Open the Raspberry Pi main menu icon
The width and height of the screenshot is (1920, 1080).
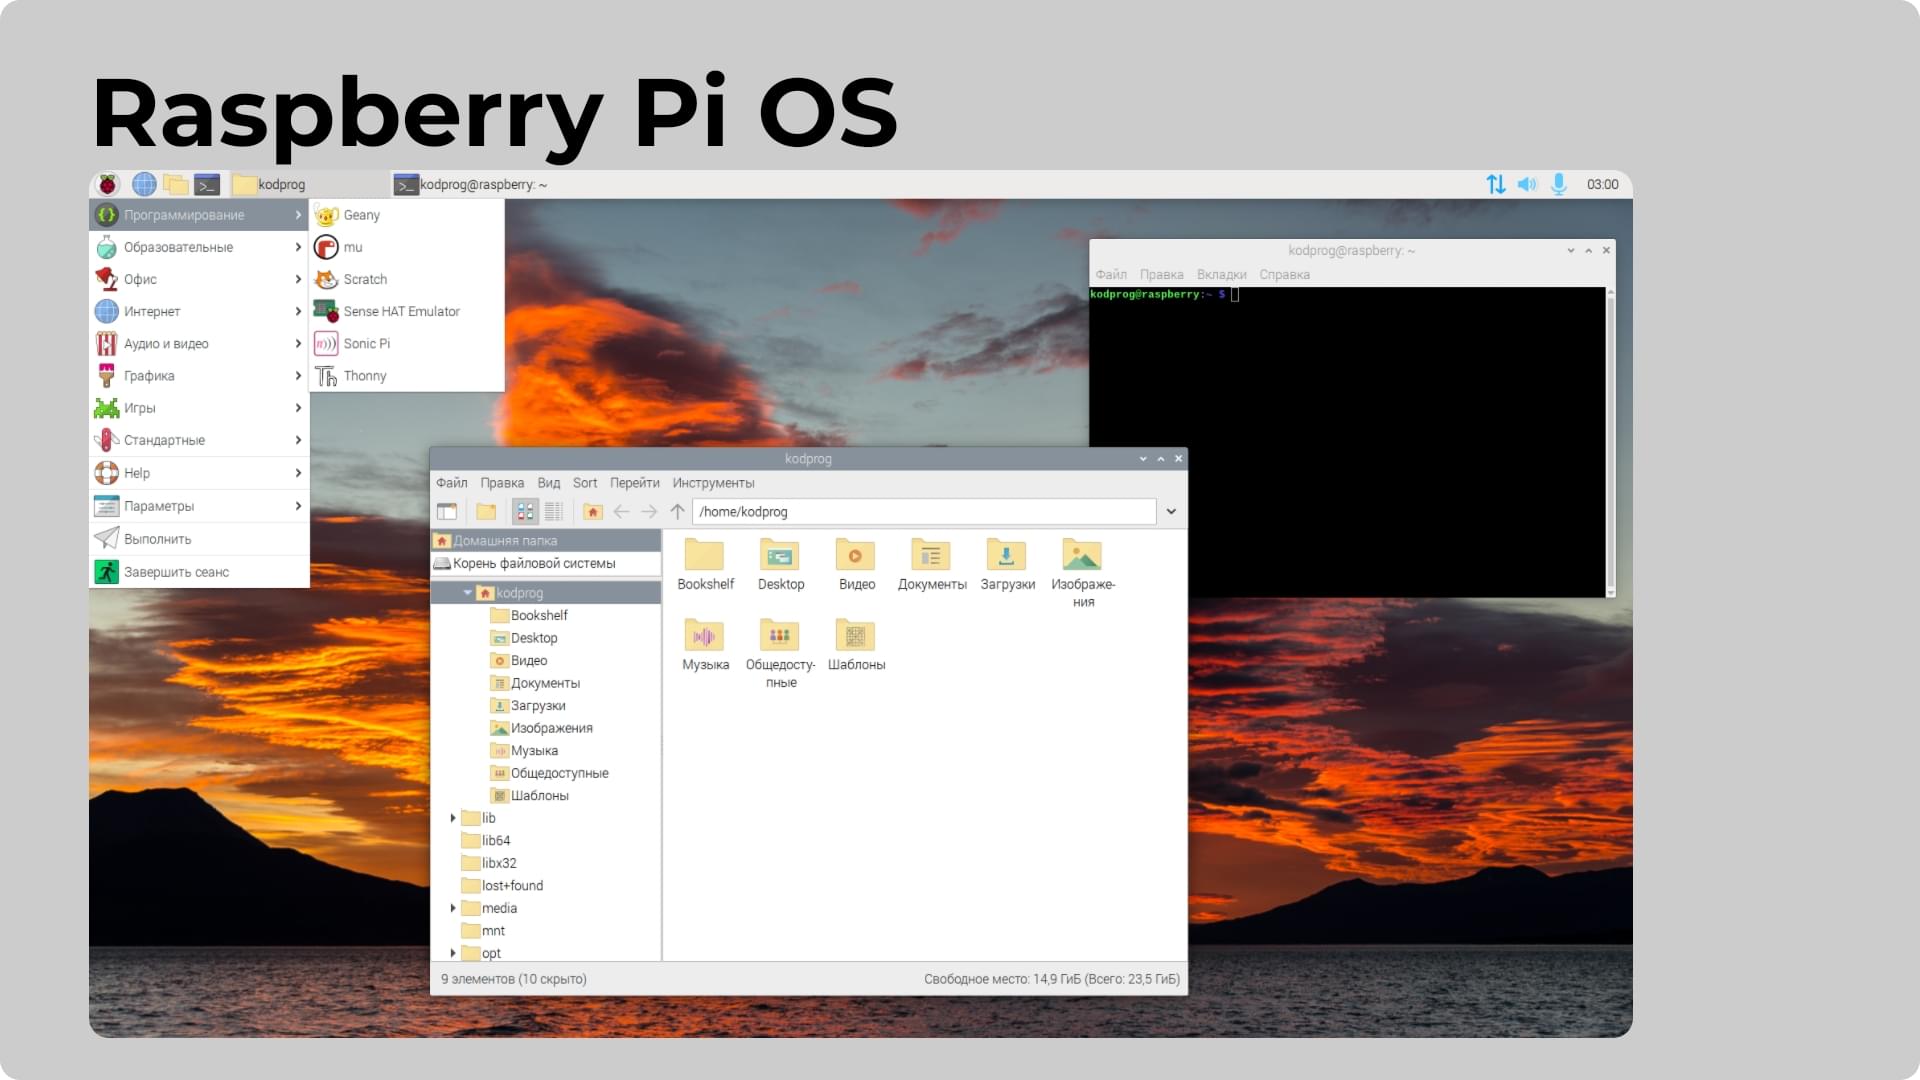point(108,184)
